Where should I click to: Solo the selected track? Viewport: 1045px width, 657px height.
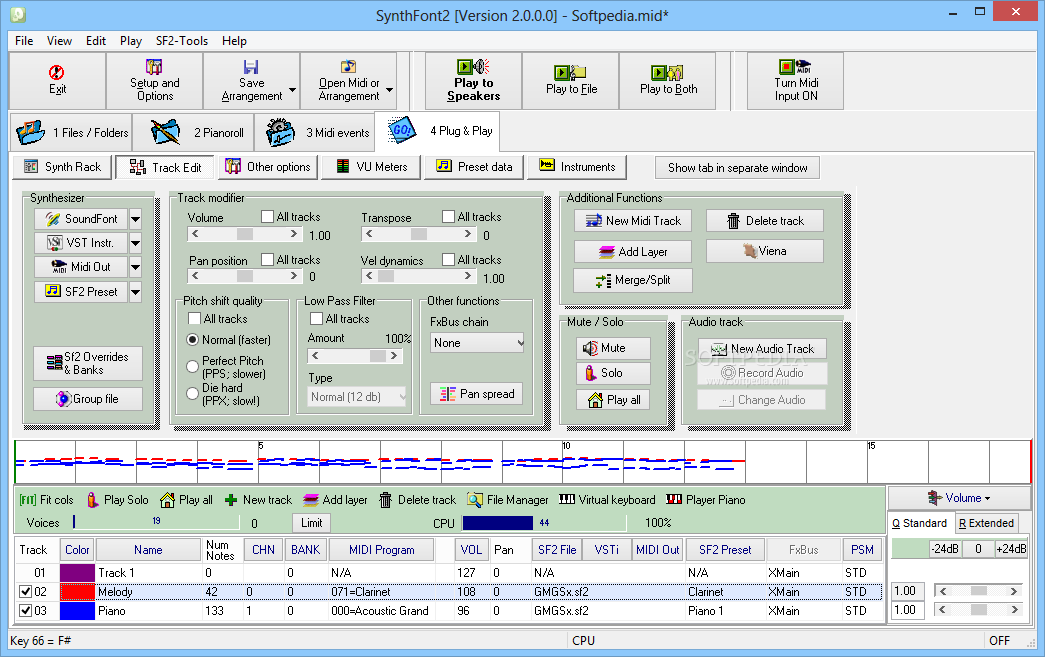(x=613, y=373)
